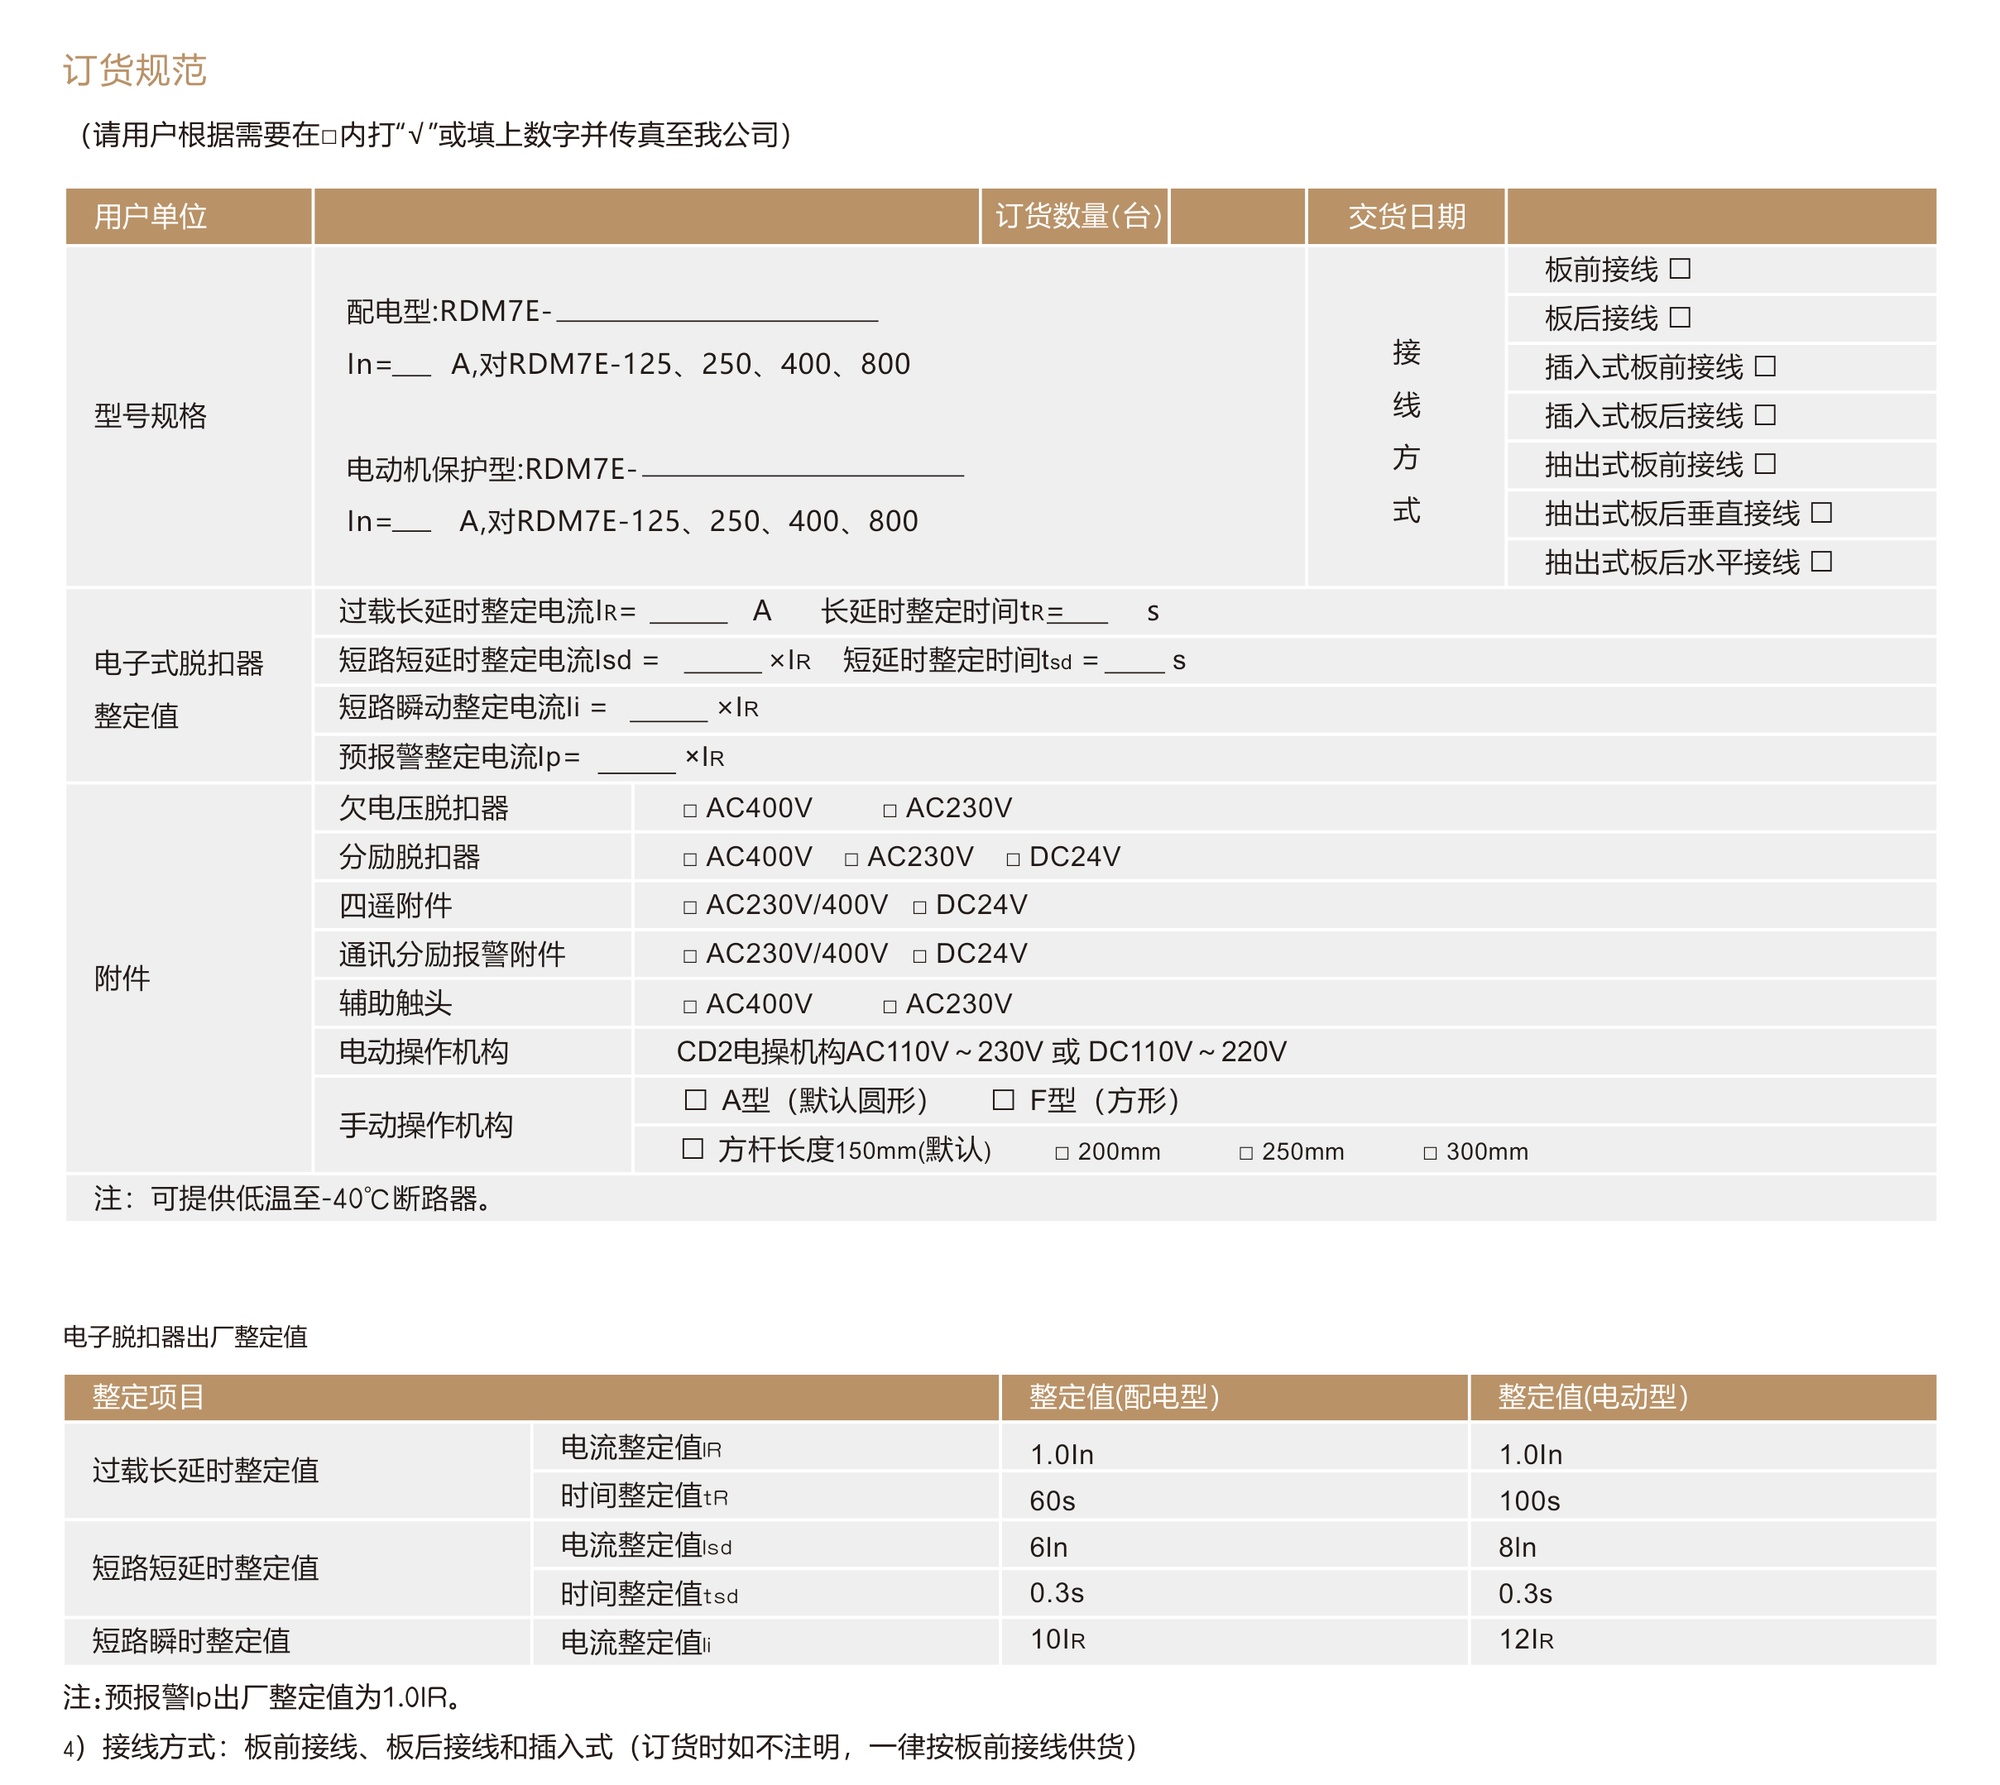2000x1785 pixels.
Task: Click the 用户单位 blank header field
Action: [646, 216]
